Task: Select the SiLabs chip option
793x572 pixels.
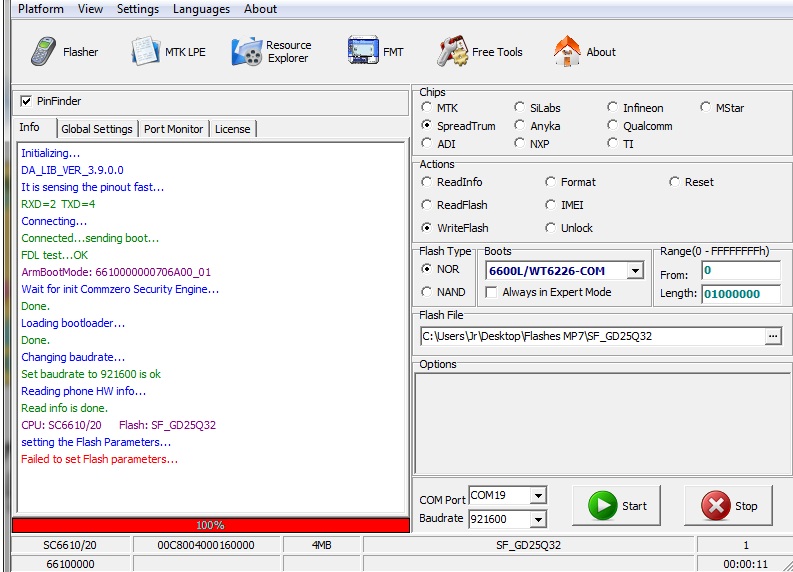Action: pyautogui.click(x=519, y=107)
